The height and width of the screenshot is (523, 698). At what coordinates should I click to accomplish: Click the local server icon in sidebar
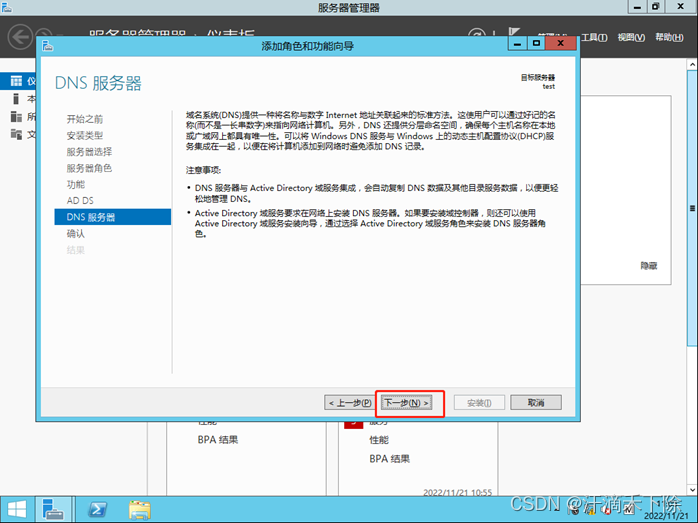coord(16,98)
